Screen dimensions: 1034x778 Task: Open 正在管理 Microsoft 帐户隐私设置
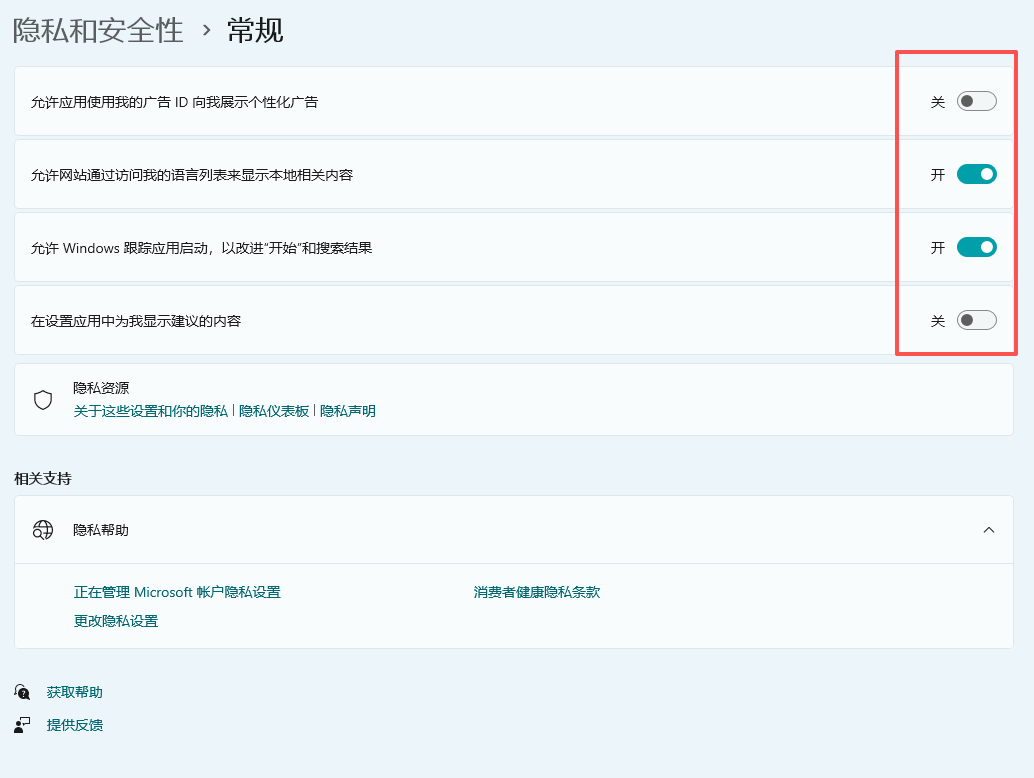pos(176,591)
